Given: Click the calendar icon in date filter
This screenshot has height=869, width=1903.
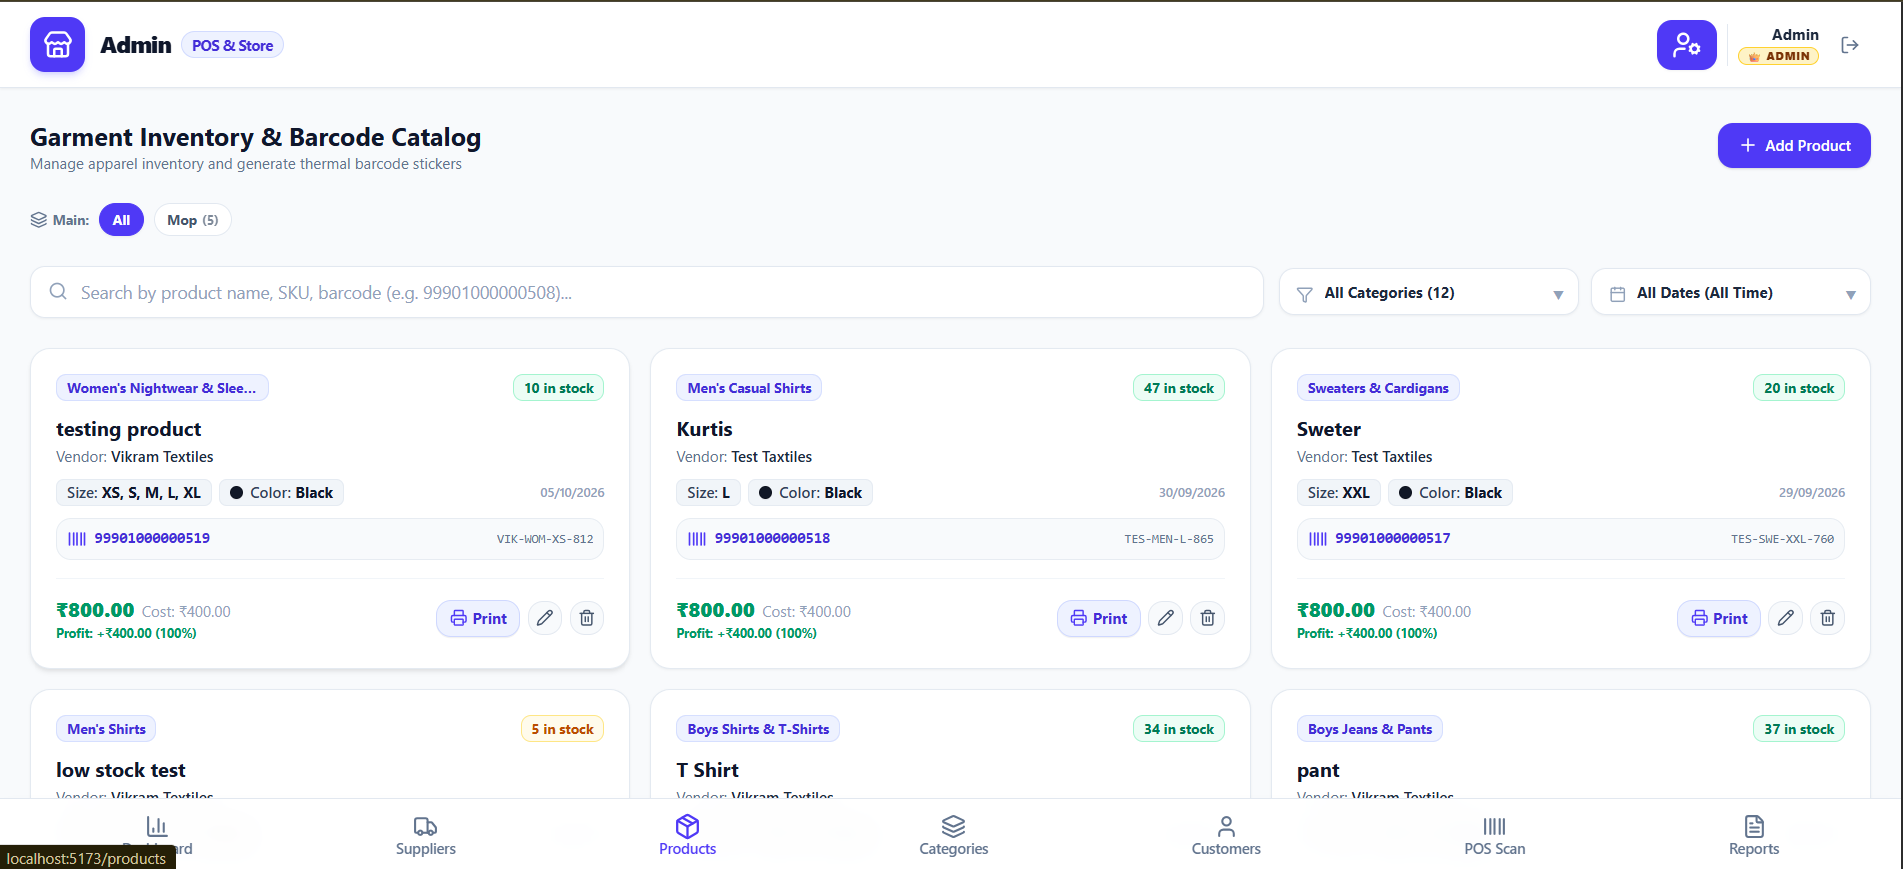Looking at the screenshot, I should tap(1617, 294).
